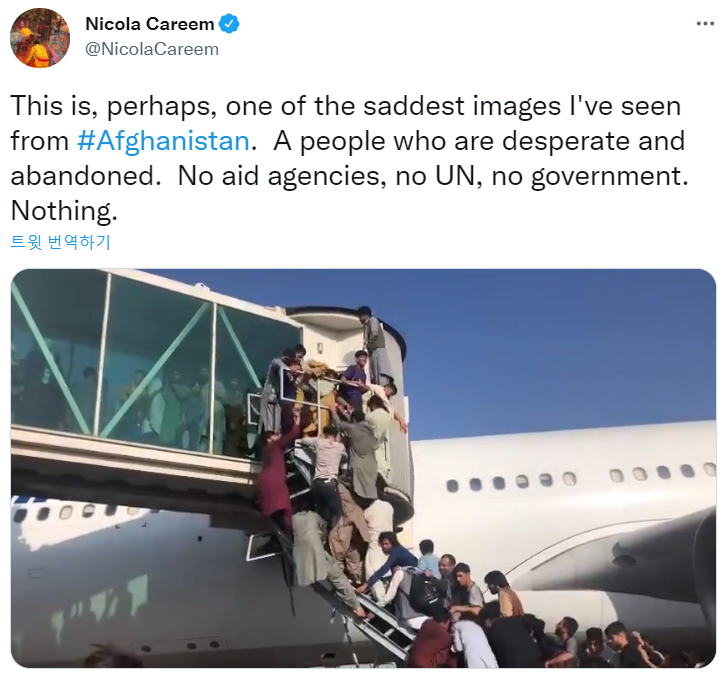Click the Korean translate tweet link

[x=61, y=242]
